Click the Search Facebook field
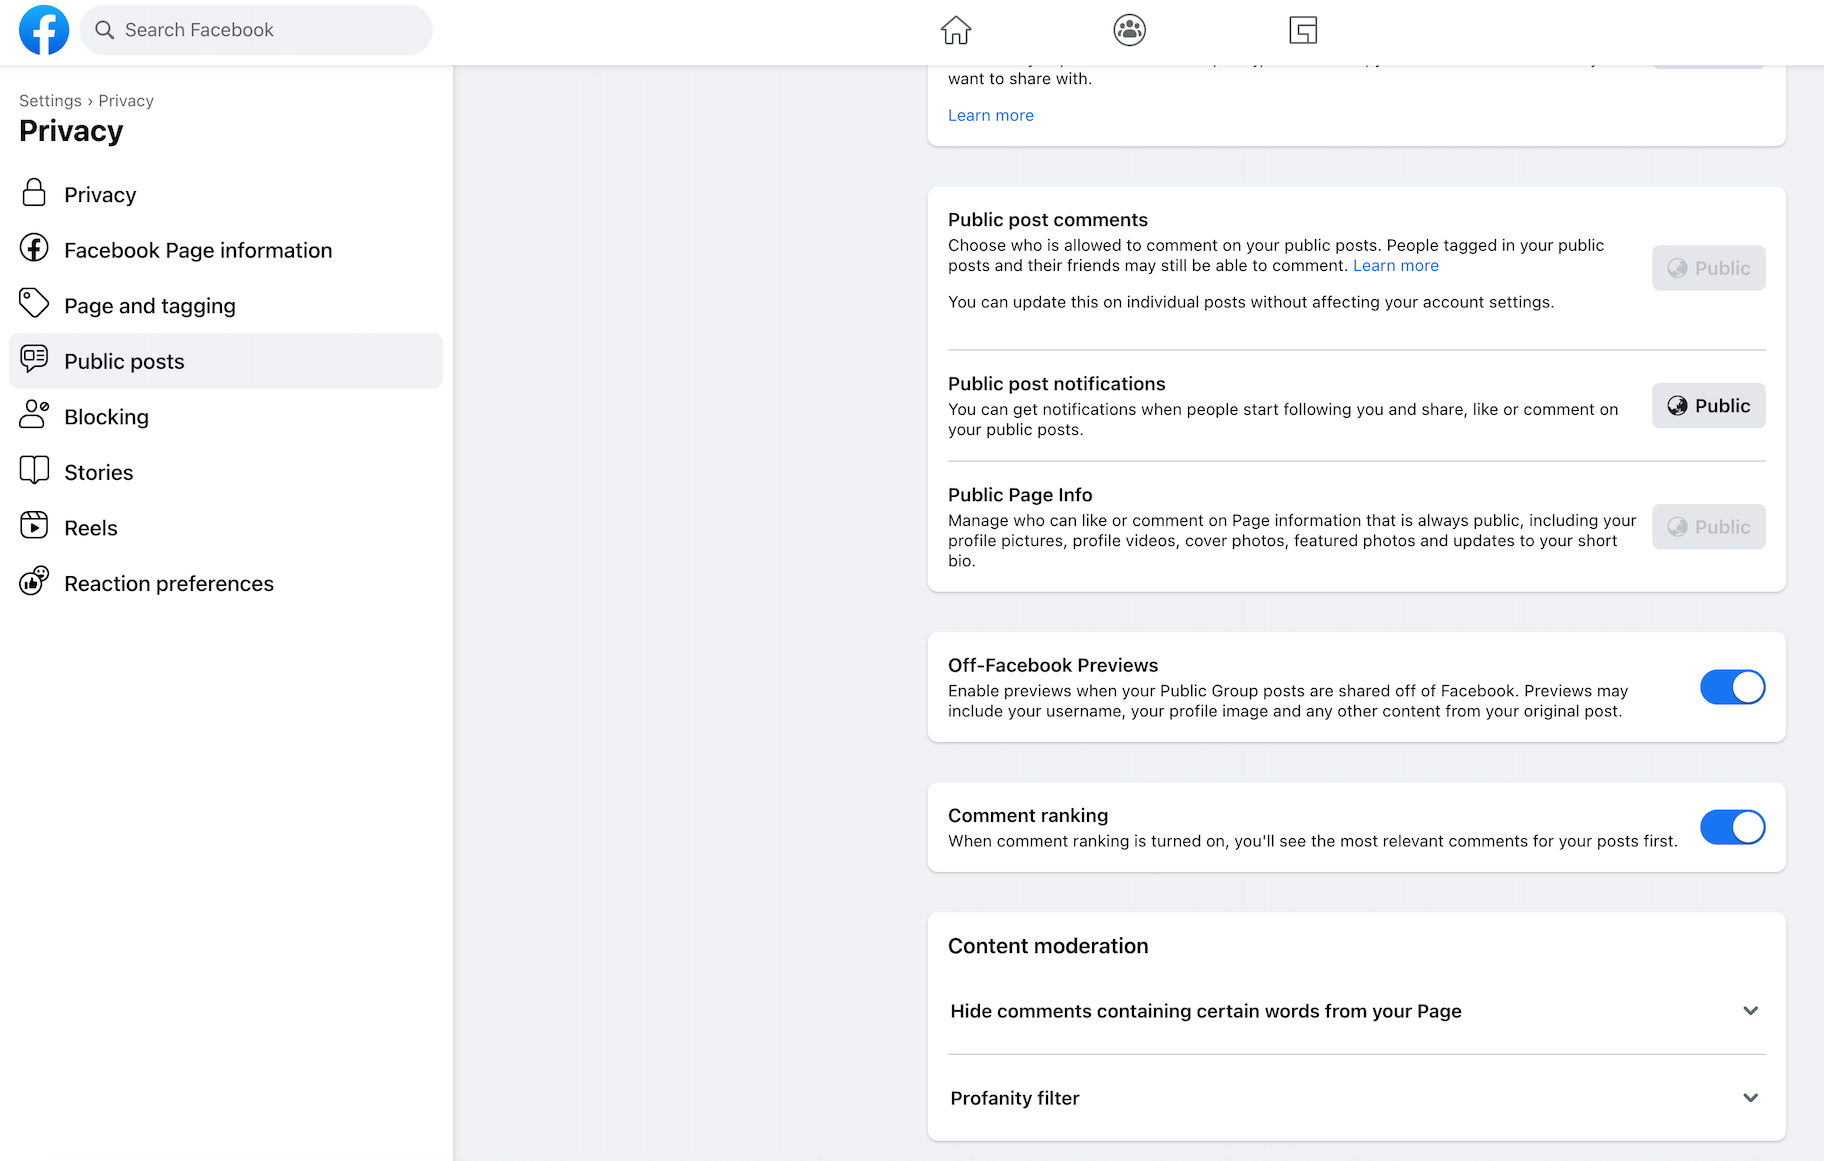The width and height of the screenshot is (1824, 1161). point(256,30)
